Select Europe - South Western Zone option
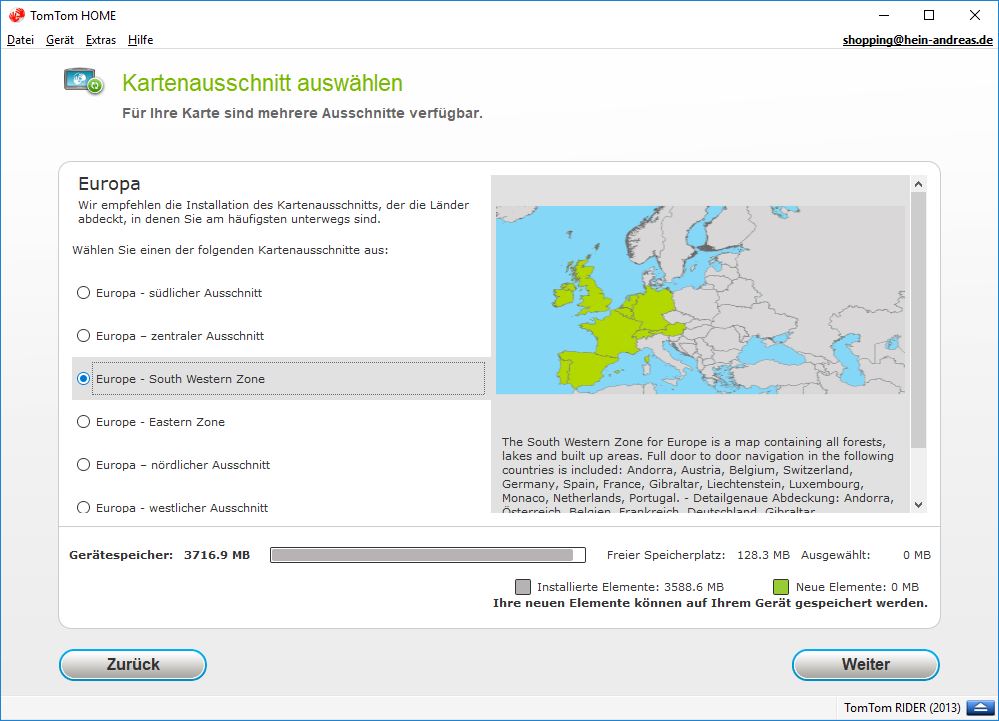The image size is (999, 721). (x=84, y=379)
